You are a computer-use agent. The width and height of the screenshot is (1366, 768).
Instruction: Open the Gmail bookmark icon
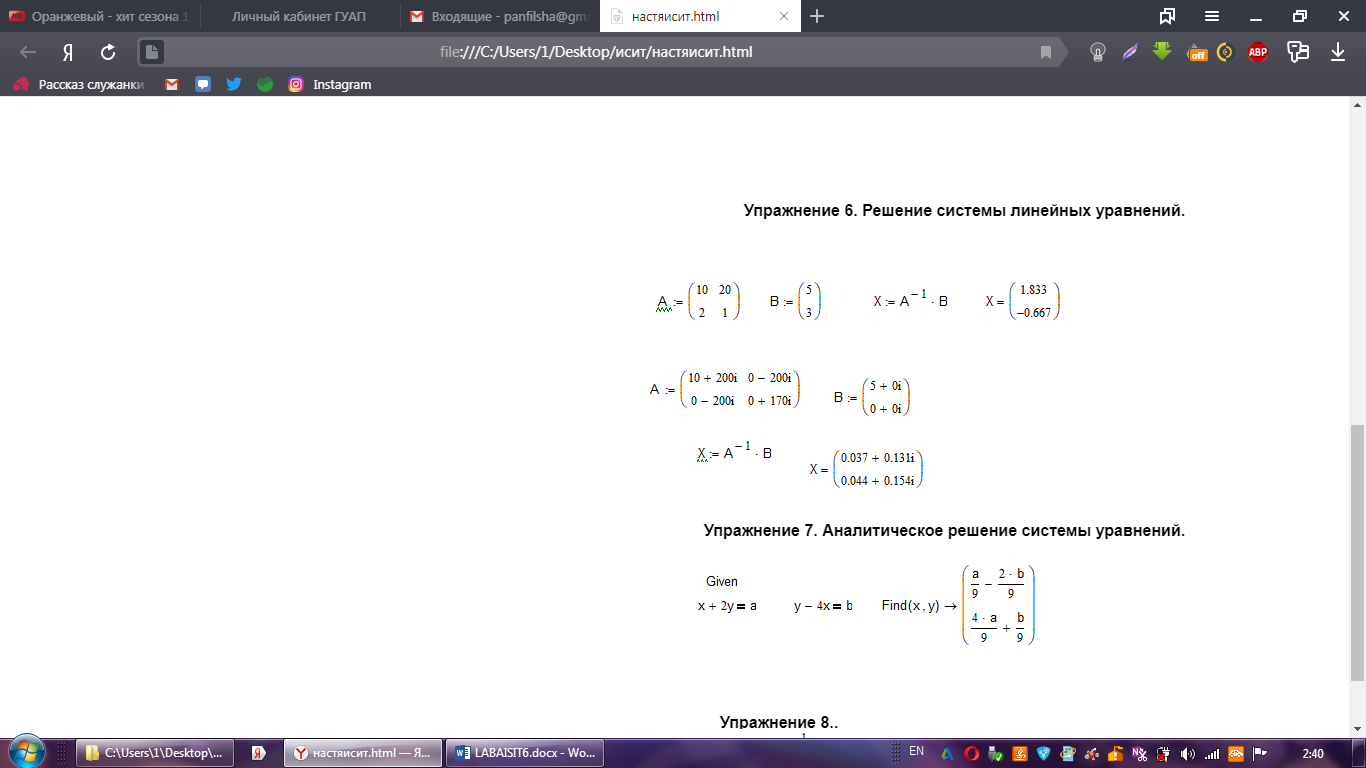coord(172,84)
